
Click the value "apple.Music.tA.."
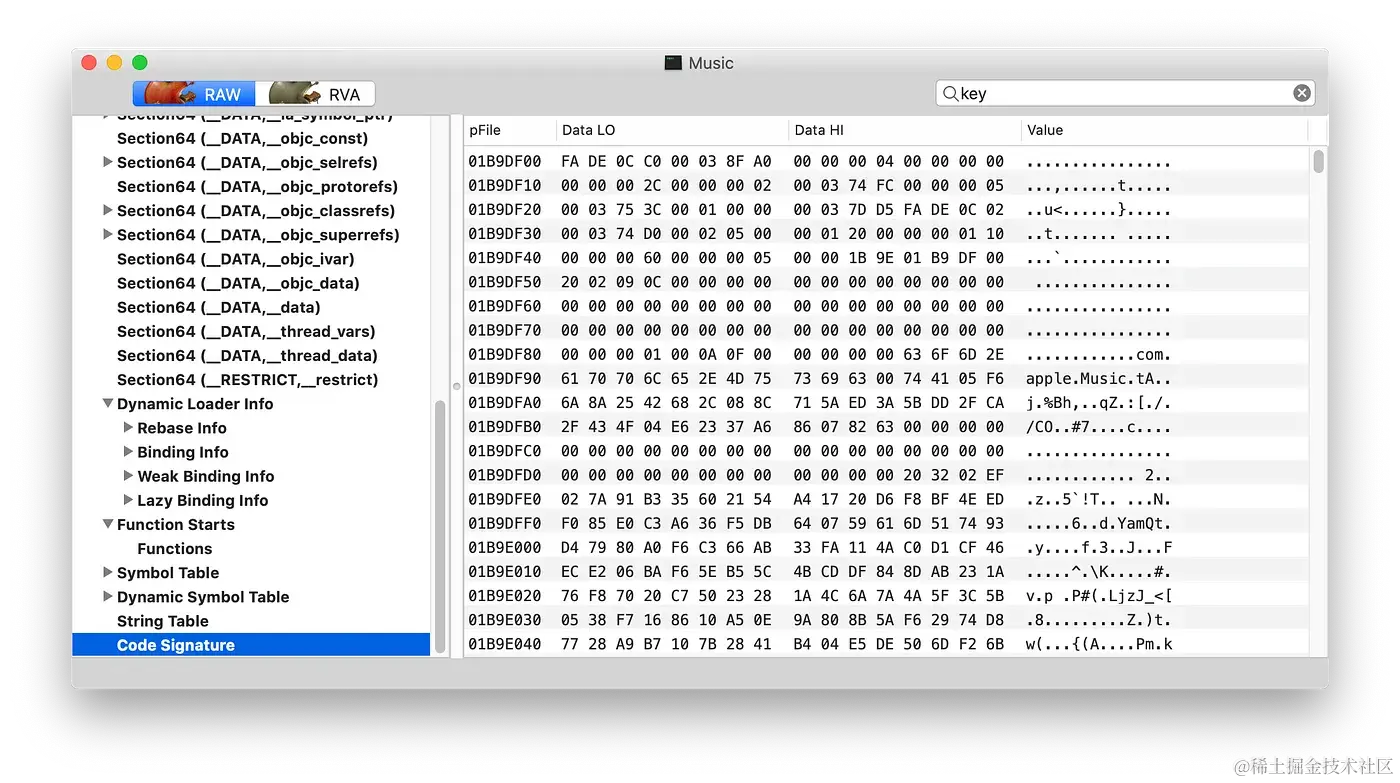1098,379
